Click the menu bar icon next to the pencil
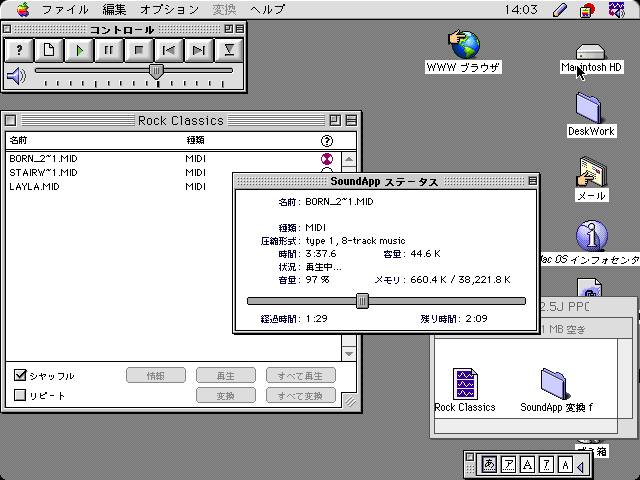The image size is (640, 480). [x=587, y=9]
